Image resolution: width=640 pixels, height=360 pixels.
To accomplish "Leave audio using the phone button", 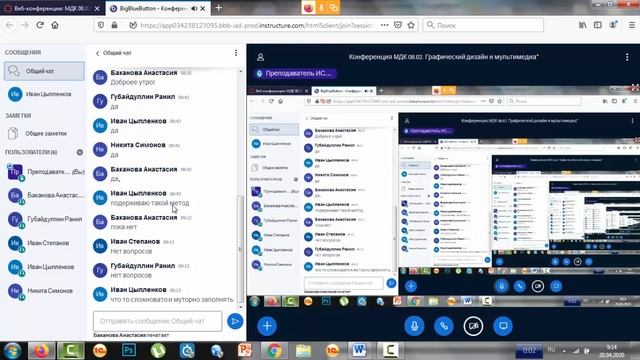I will tap(444, 326).
